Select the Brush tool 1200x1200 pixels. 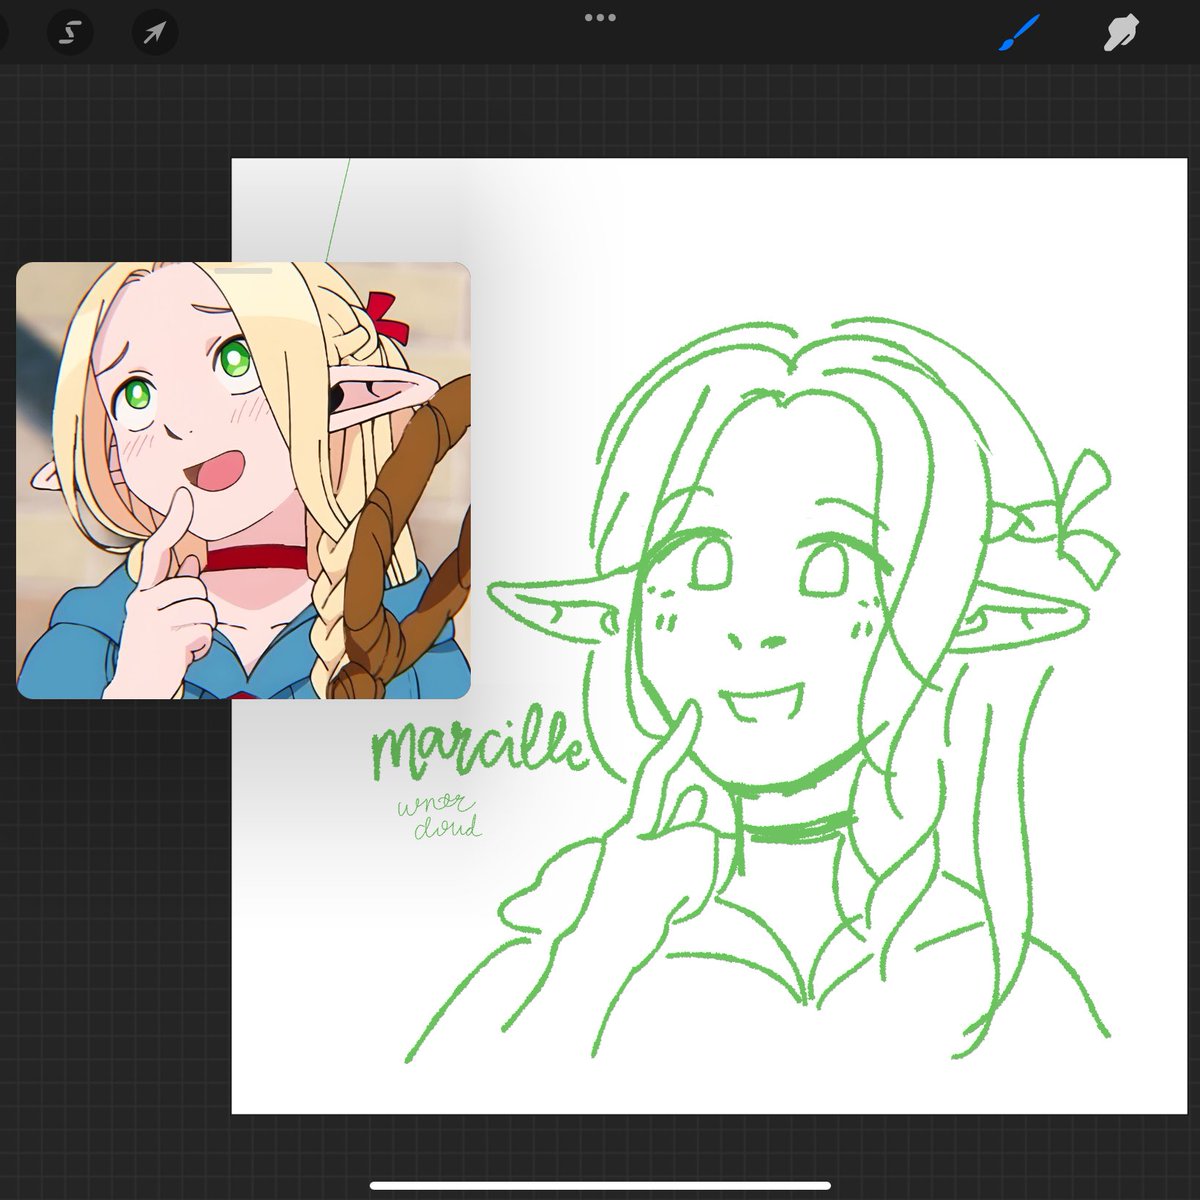coord(1020,34)
